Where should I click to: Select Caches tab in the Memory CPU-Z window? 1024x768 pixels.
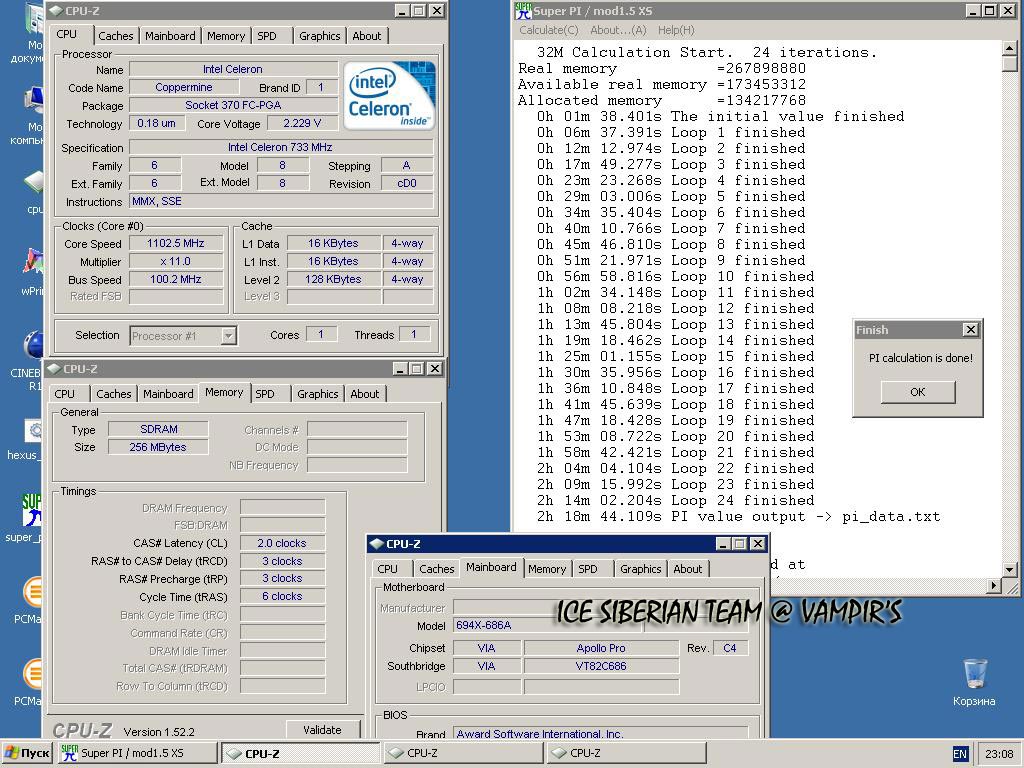[114, 394]
